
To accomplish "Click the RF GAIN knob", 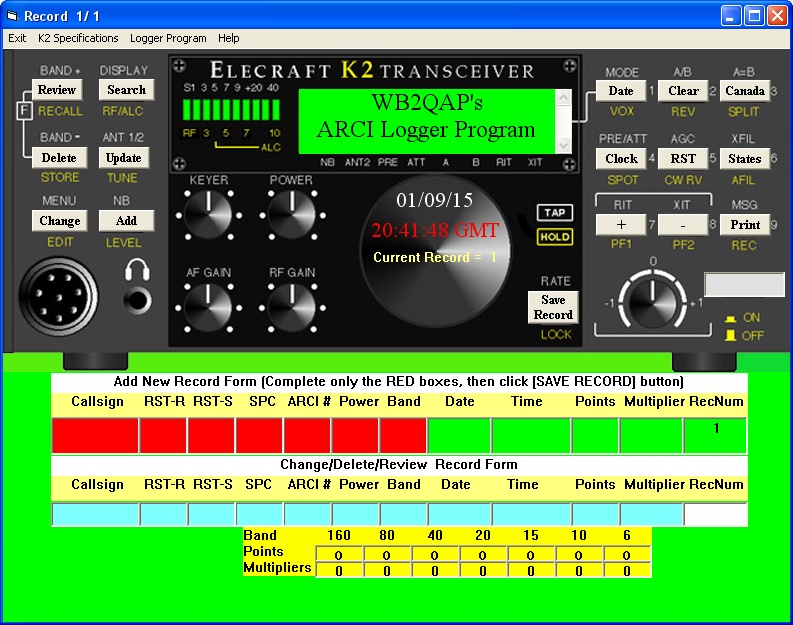I will click(292, 307).
